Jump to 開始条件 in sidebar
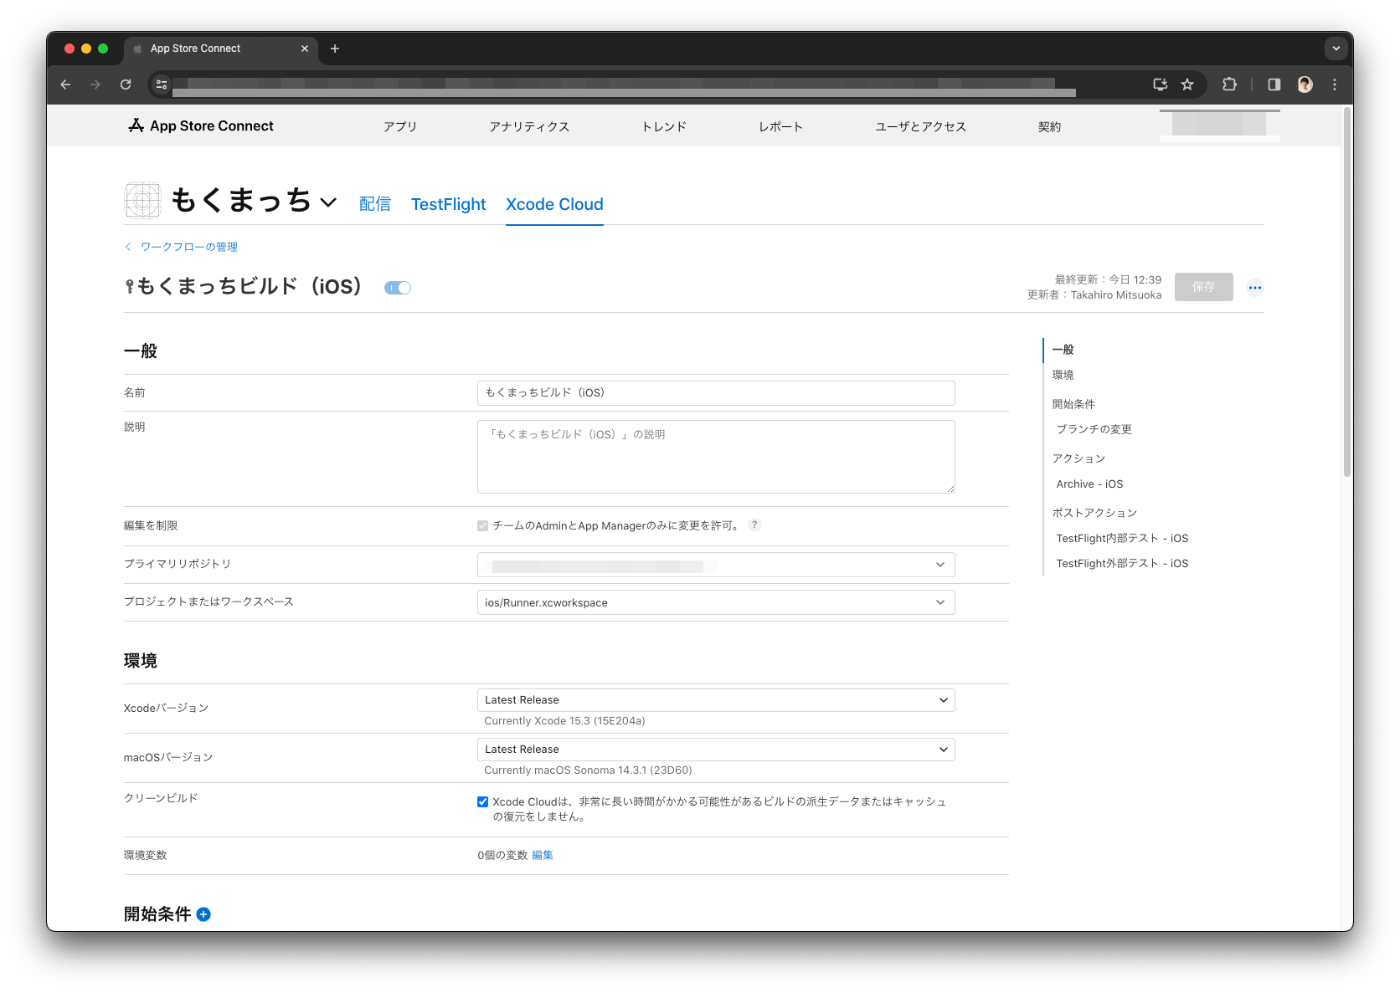The width and height of the screenshot is (1400, 993). (x=1073, y=404)
